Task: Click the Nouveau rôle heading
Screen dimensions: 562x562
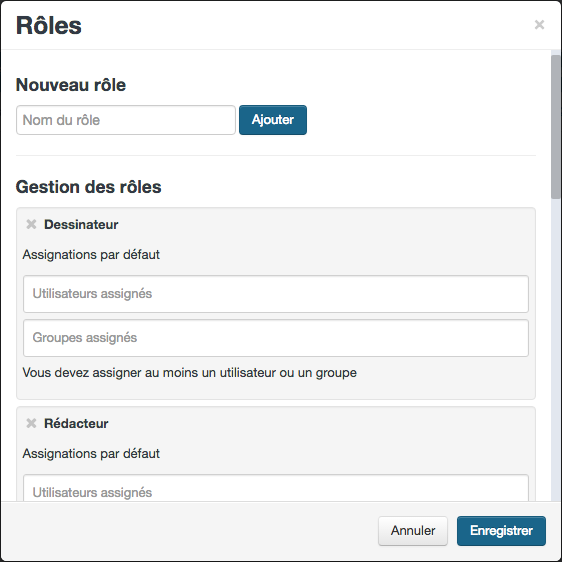Action: [x=71, y=85]
